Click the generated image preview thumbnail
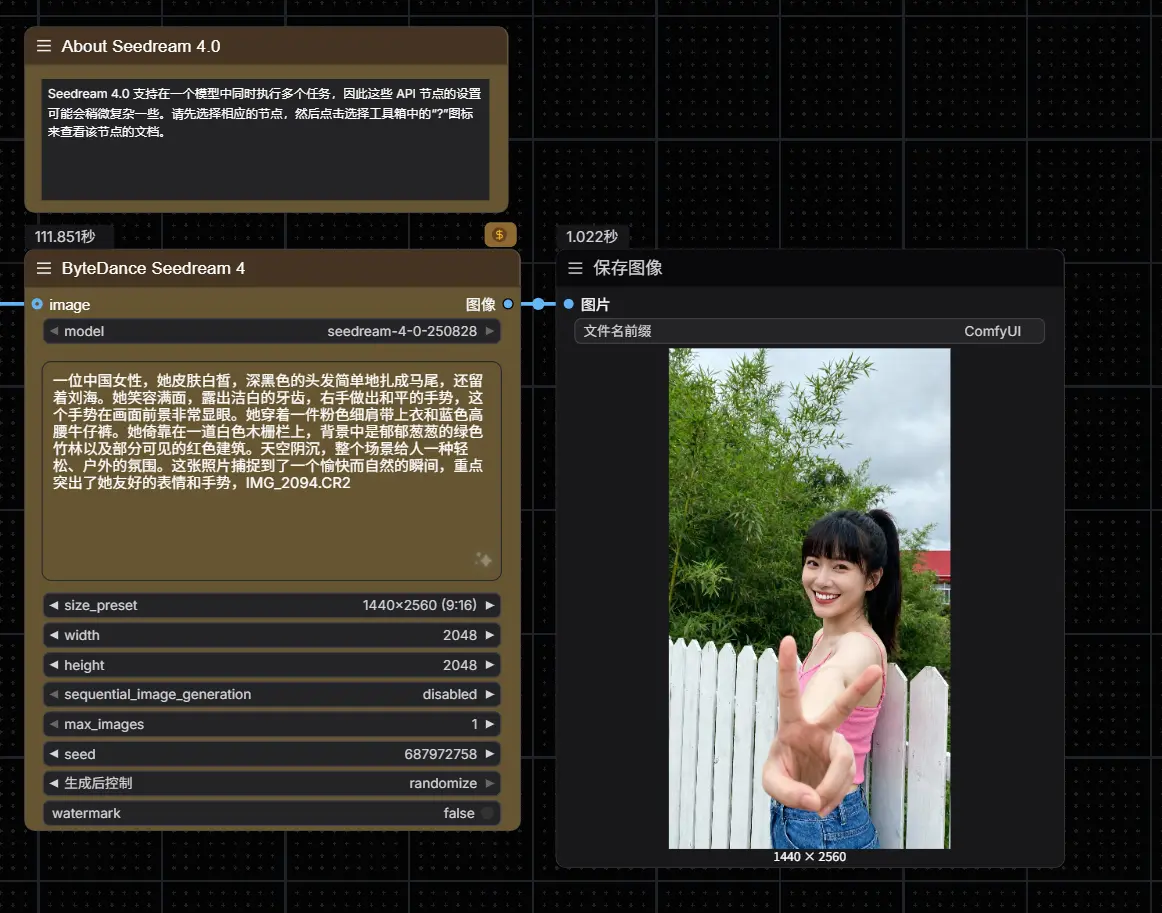Viewport: 1162px width, 913px height. (x=809, y=598)
